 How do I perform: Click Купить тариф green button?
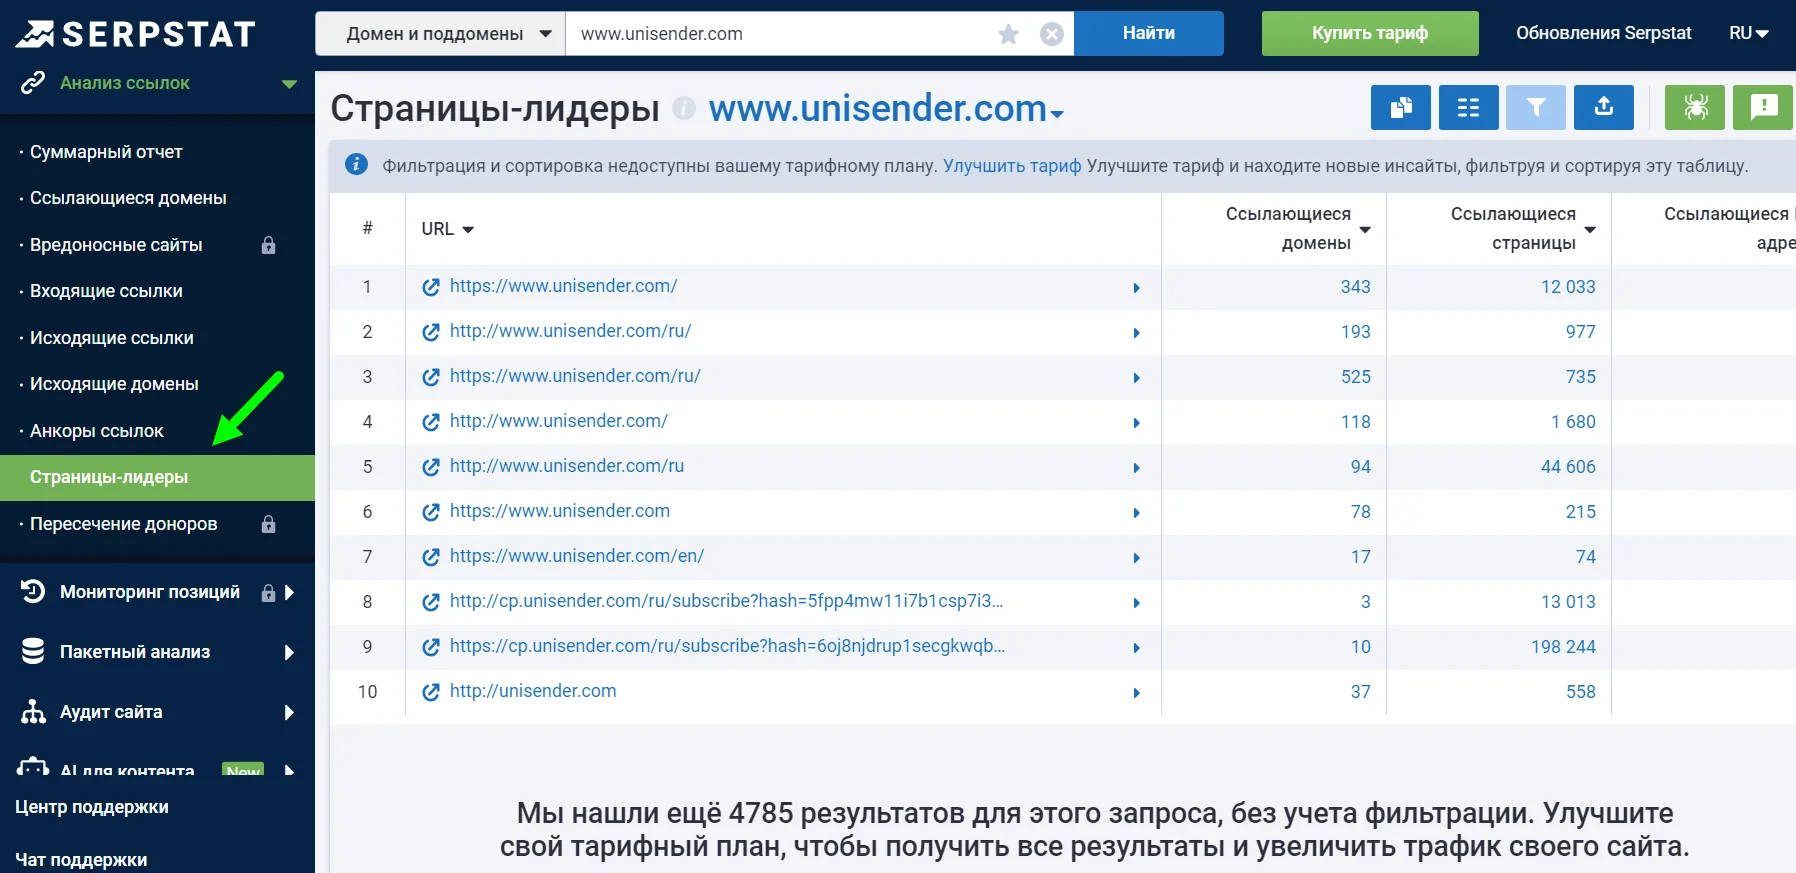[1370, 34]
